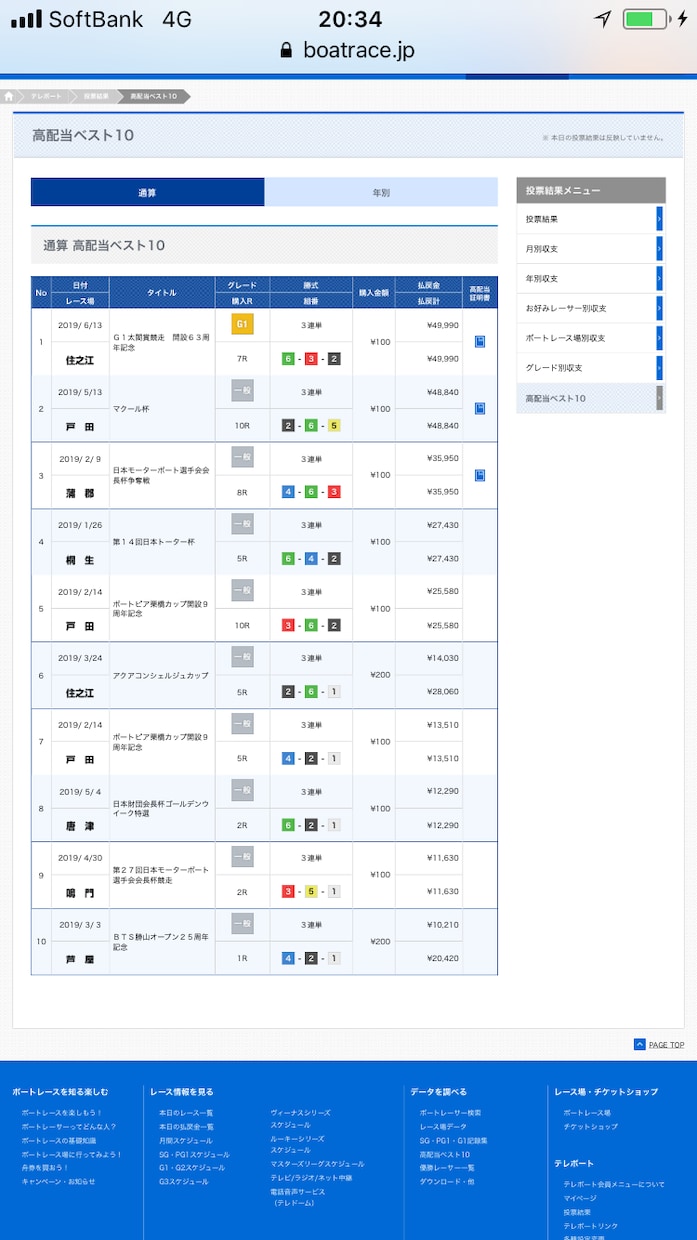The image size is (697, 1240).
Task: Open certificate icon for 2019/6/13 住之江 row
Action: tap(480, 342)
